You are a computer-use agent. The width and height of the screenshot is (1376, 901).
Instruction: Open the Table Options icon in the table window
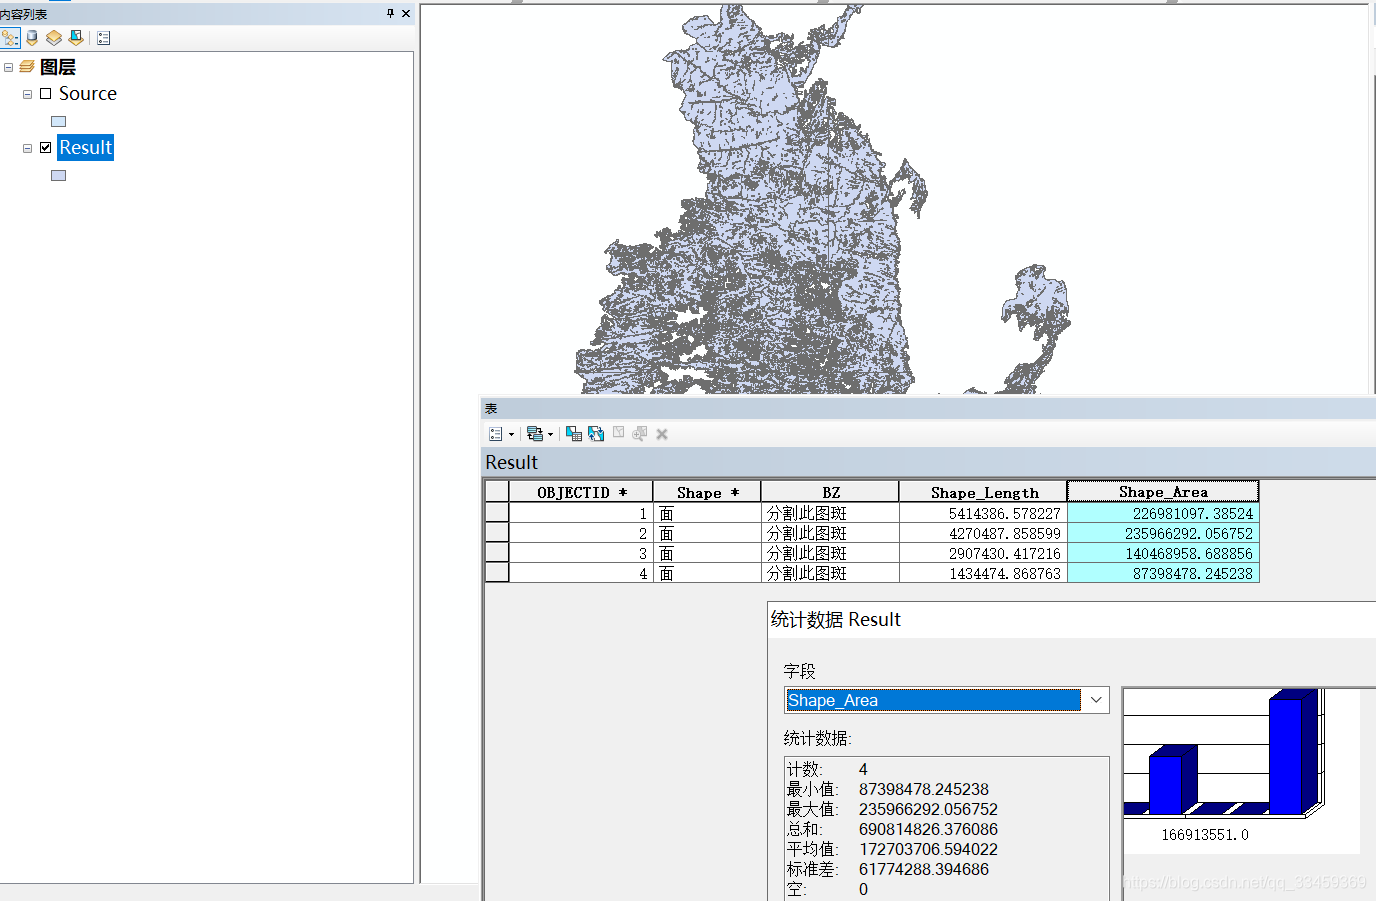point(495,433)
